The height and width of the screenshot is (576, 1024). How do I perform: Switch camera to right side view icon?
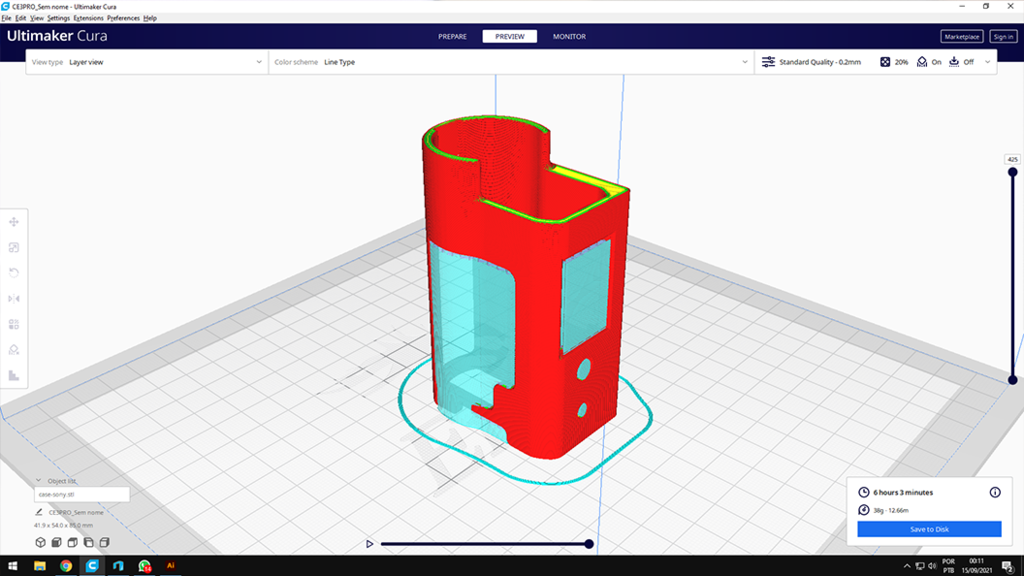tap(104, 542)
